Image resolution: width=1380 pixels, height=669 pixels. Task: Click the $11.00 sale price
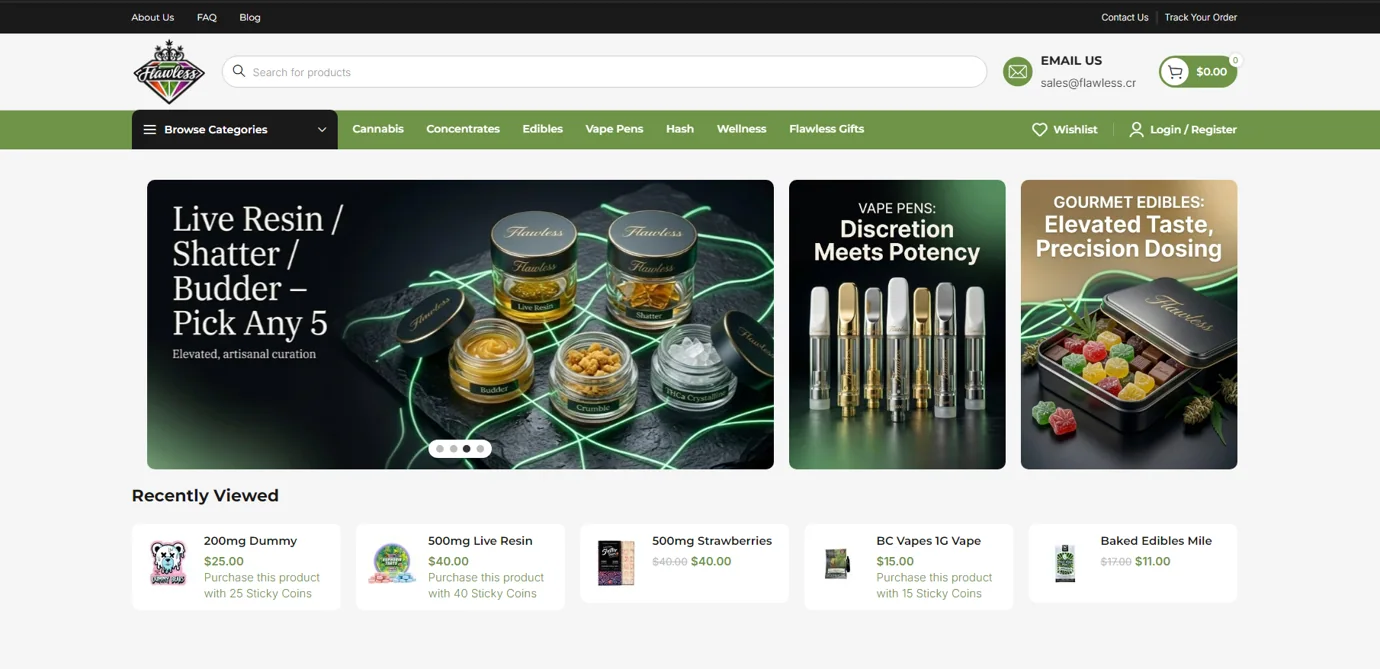pyautogui.click(x=1153, y=561)
